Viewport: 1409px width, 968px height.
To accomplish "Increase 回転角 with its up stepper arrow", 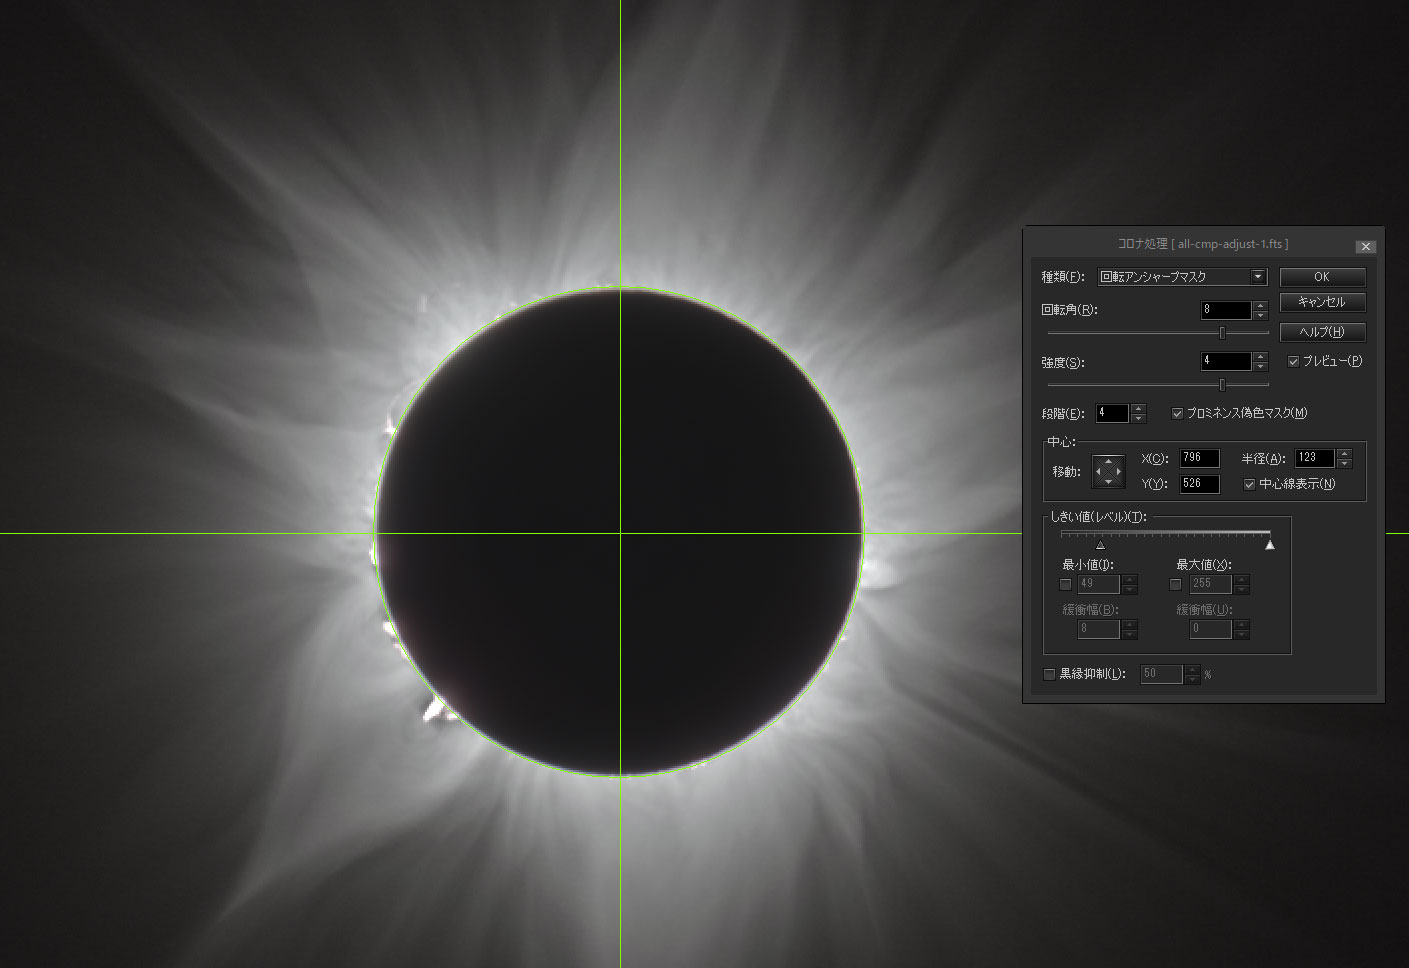I will [1260, 305].
